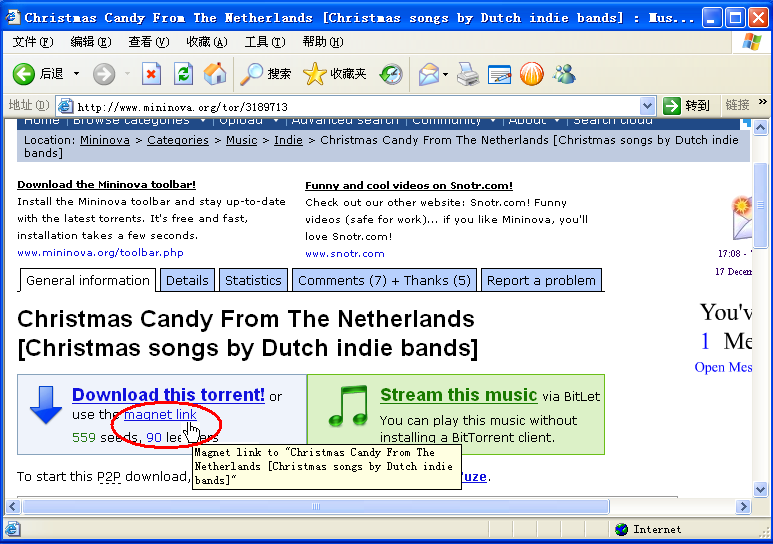Click Stream this music link
The width and height of the screenshot is (773, 544).
pos(458,395)
